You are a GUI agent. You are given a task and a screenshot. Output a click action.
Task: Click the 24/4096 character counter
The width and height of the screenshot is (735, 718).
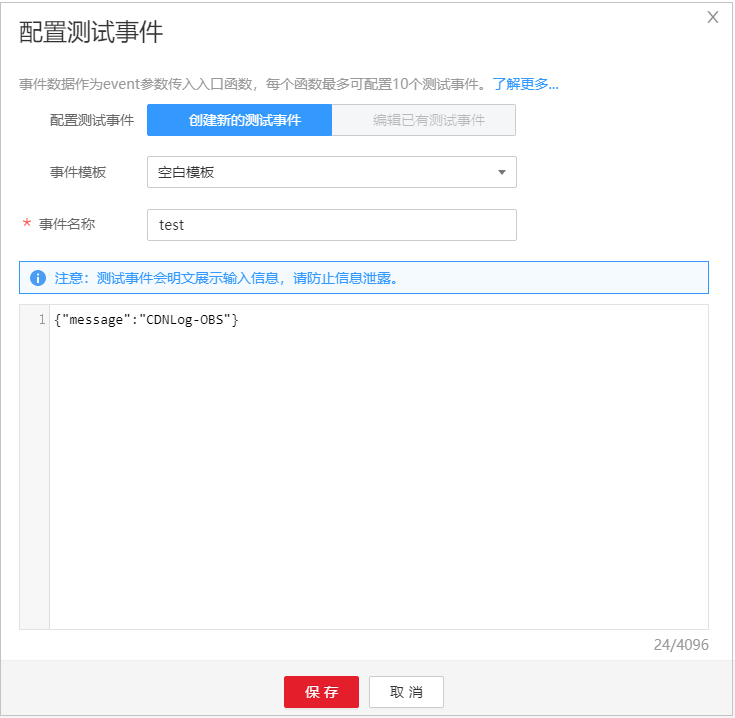(x=681, y=645)
